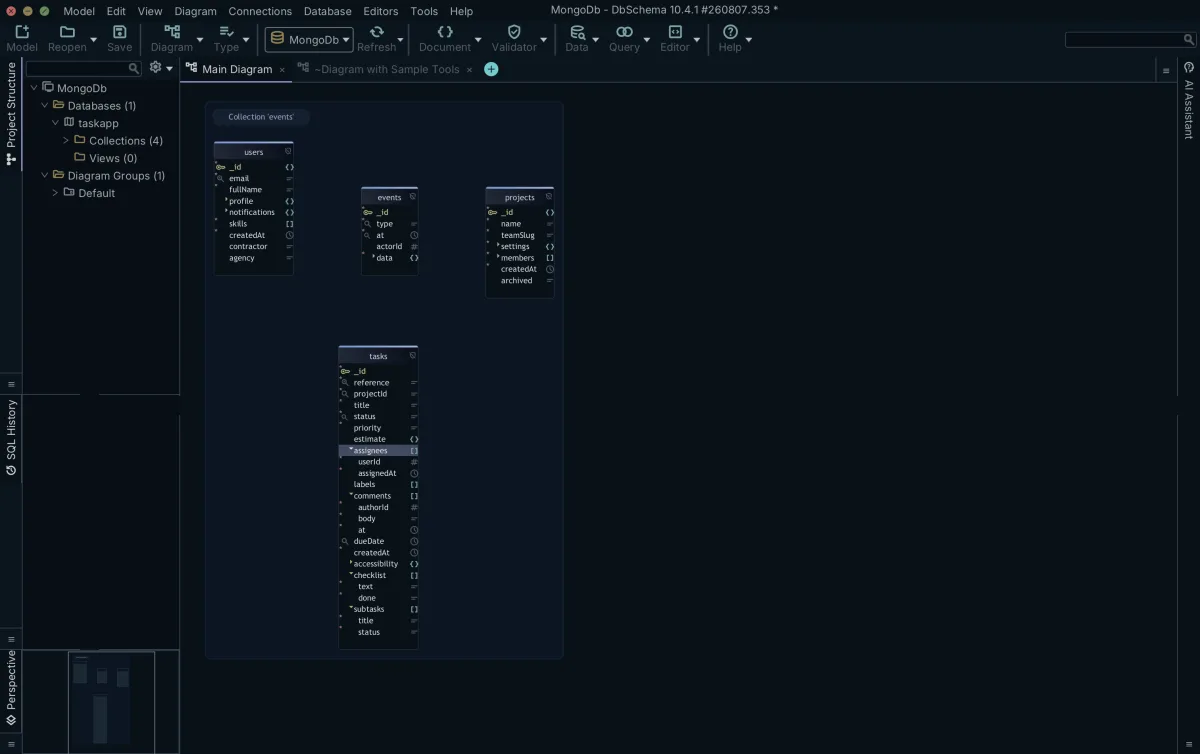Click the diagram tabs list icon

[1166, 70]
